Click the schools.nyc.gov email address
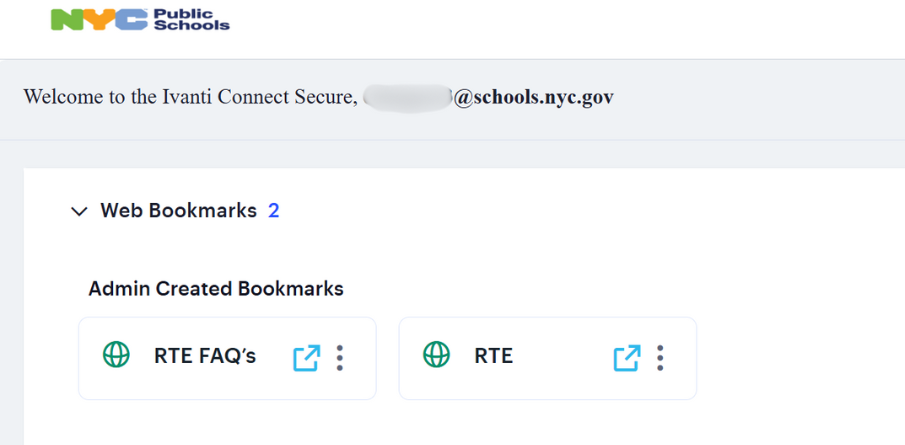Image resolution: width=905 pixels, height=445 pixels. point(533,97)
